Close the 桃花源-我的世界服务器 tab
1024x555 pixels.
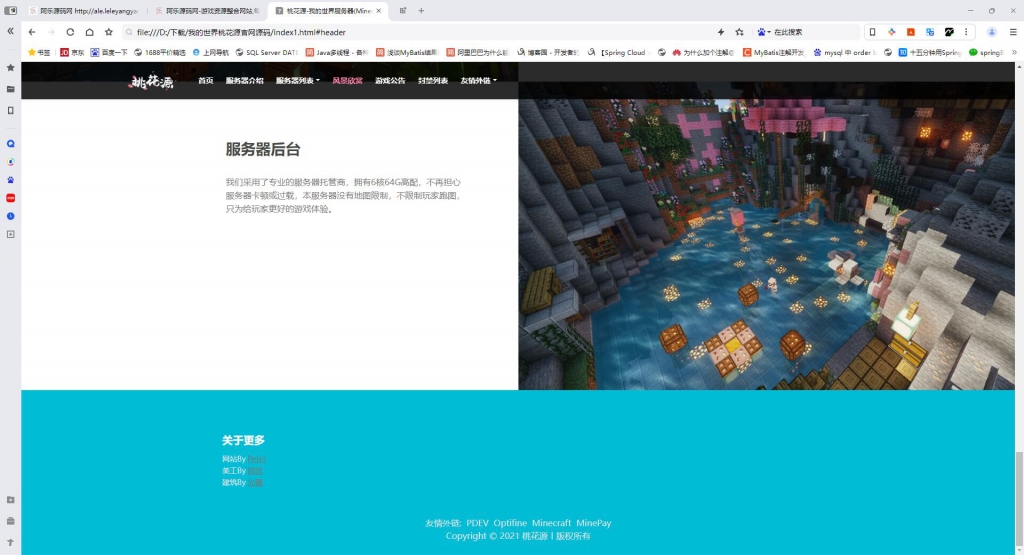pos(379,11)
